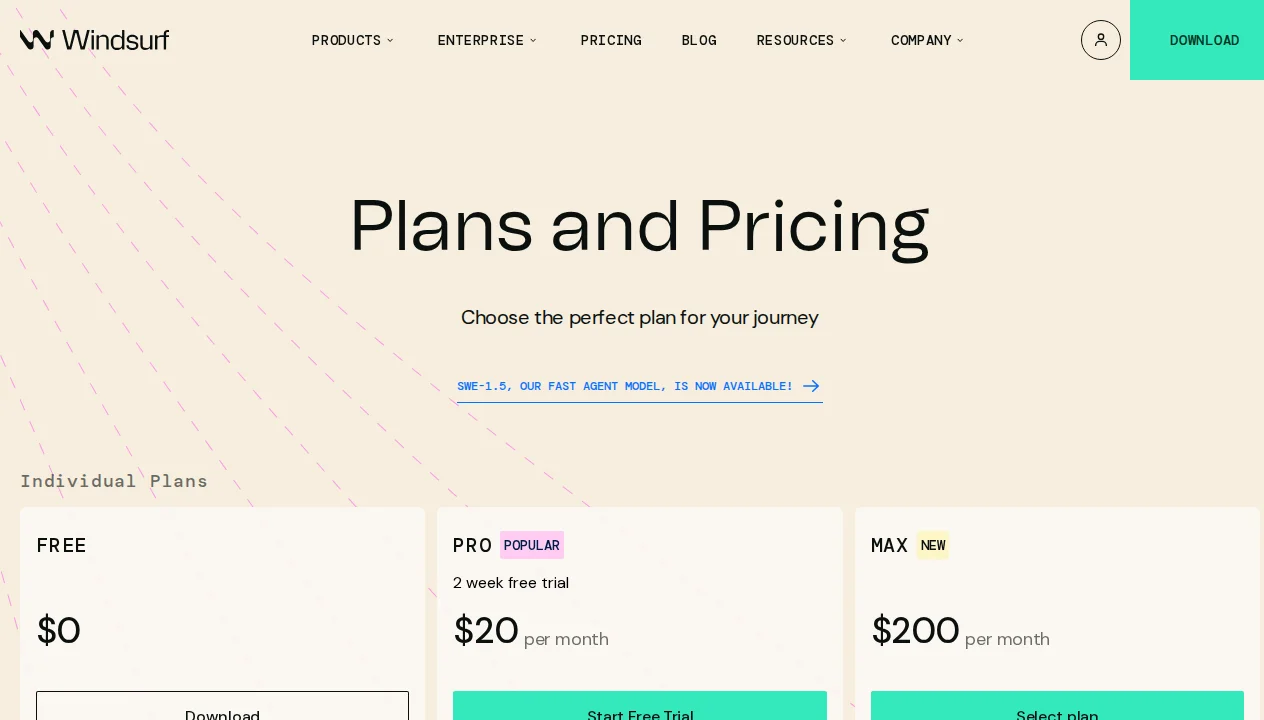
Task: Open the Company dropdown menu
Action: [x=927, y=40]
